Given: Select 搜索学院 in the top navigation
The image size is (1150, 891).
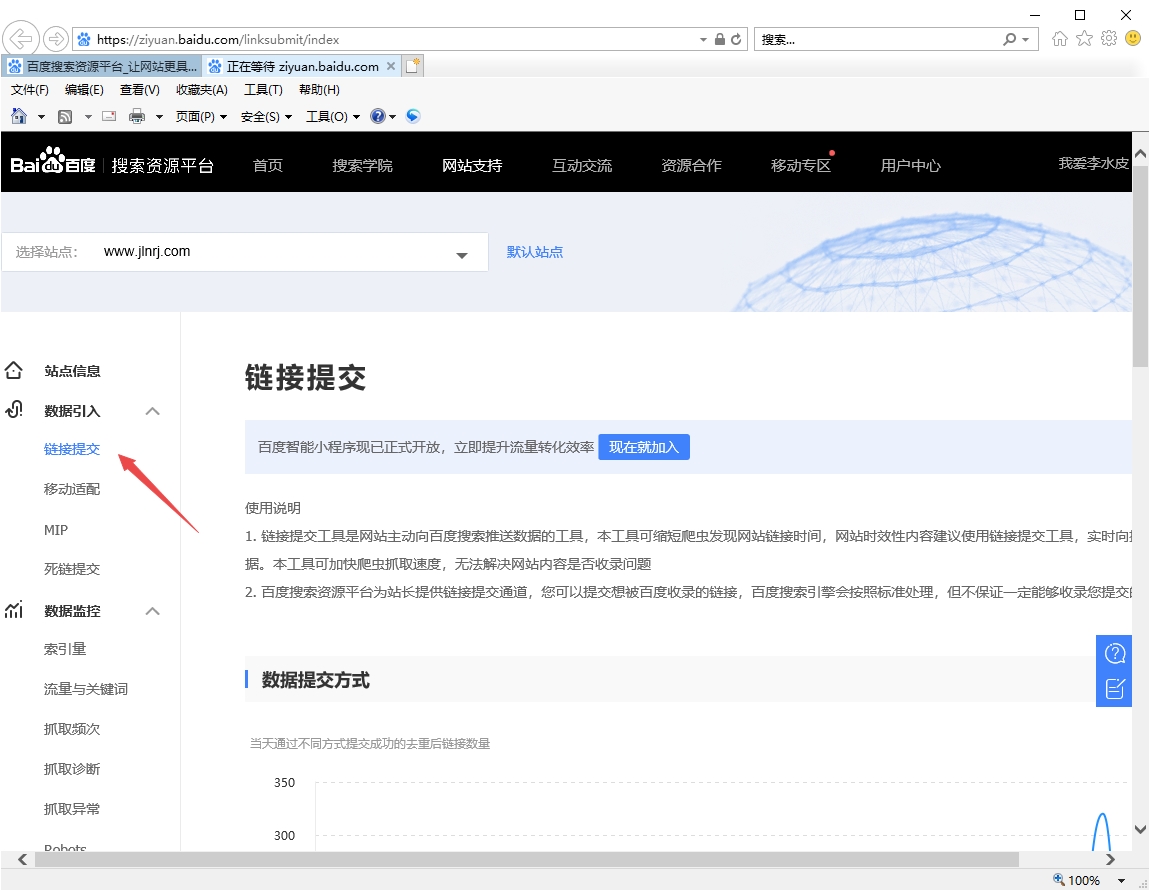Looking at the screenshot, I should click(x=362, y=166).
